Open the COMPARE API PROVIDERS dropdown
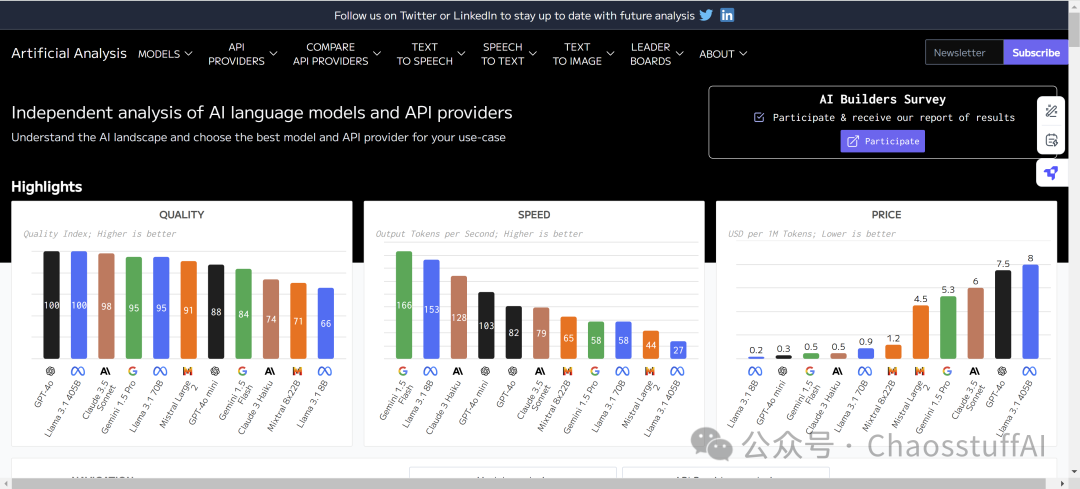Viewport: 1080px width, 489px height. [337, 54]
